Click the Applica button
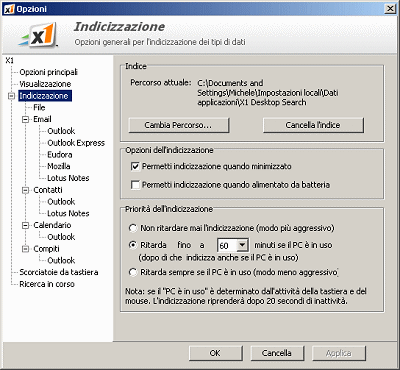The image size is (400, 370). [x=339, y=353]
